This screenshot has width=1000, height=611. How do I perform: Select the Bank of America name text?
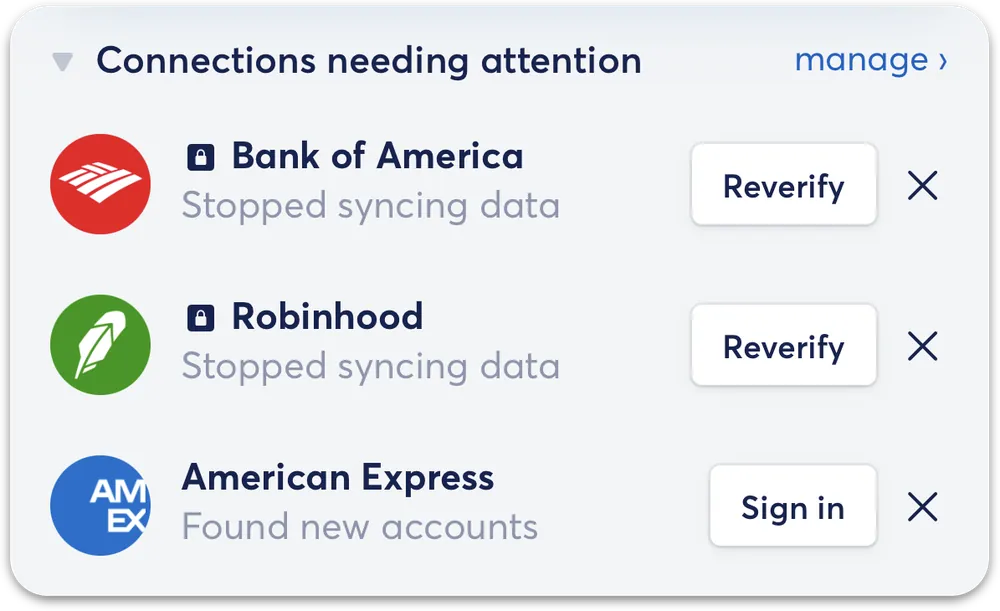pos(377,156)
